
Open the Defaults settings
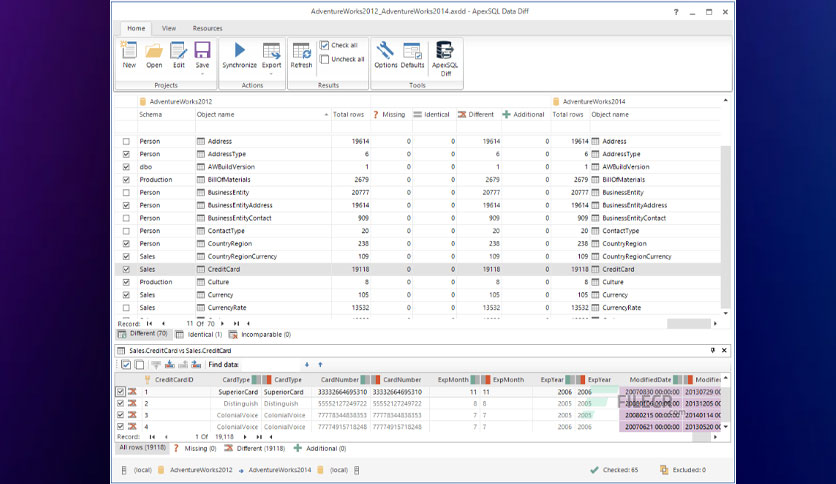coord(412,55)
